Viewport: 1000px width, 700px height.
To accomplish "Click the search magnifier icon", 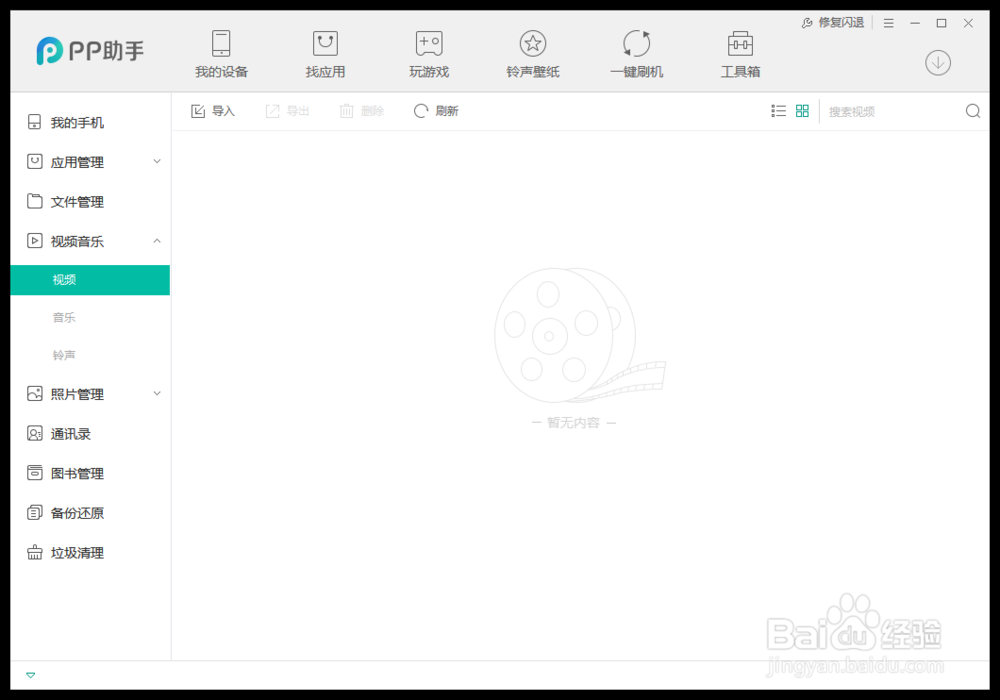I will (973, 111).
